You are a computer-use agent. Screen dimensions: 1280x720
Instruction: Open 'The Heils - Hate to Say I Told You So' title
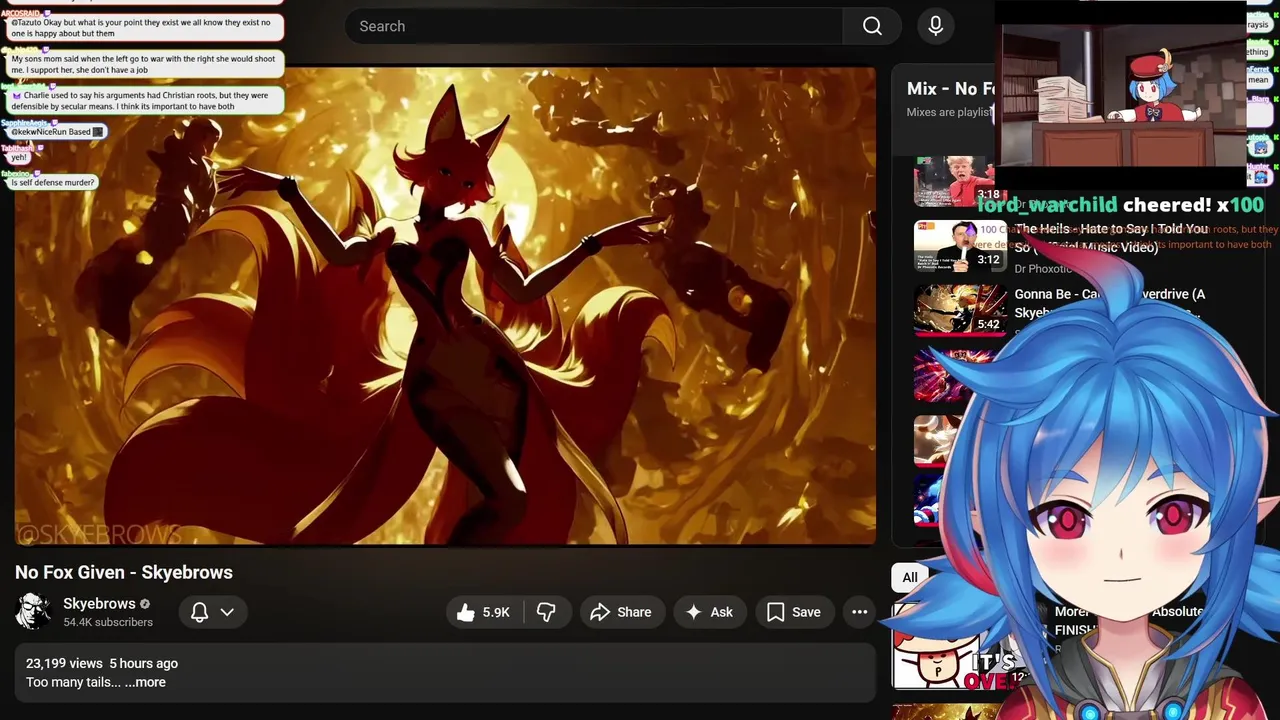tap(1110, 238)
